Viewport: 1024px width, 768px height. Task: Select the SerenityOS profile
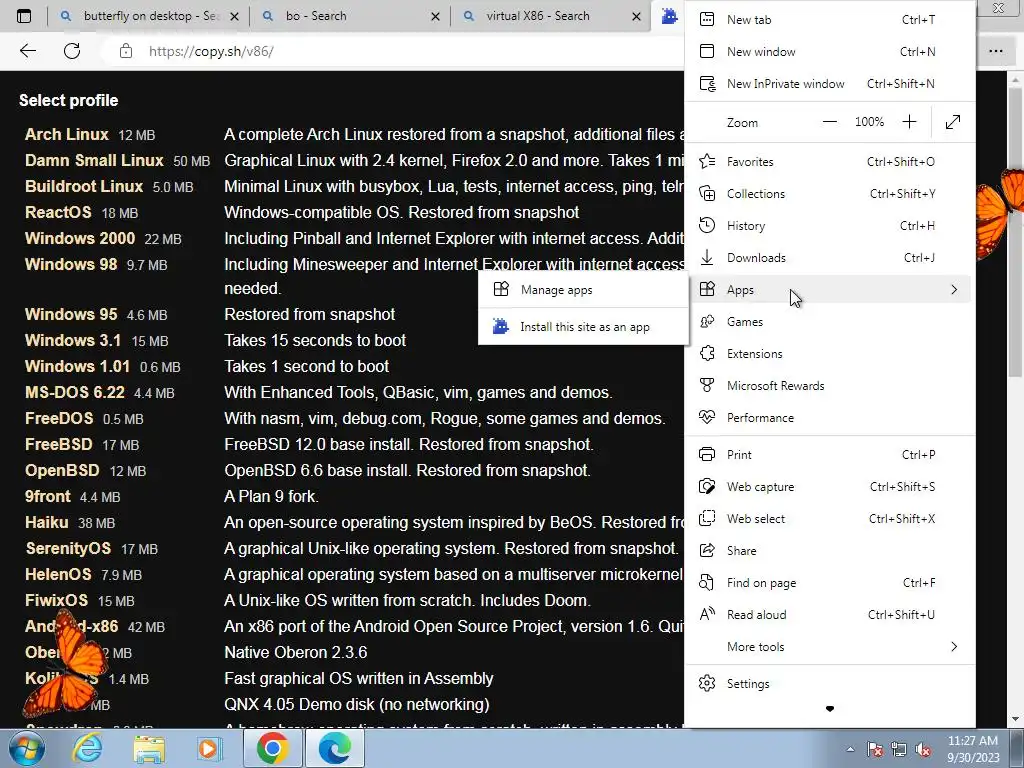(68, 549)
